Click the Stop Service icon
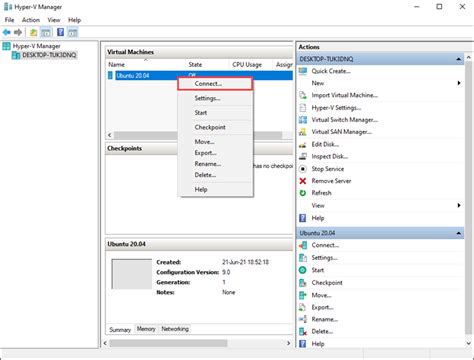The image size is (474, 360). [x=303, y=169]
